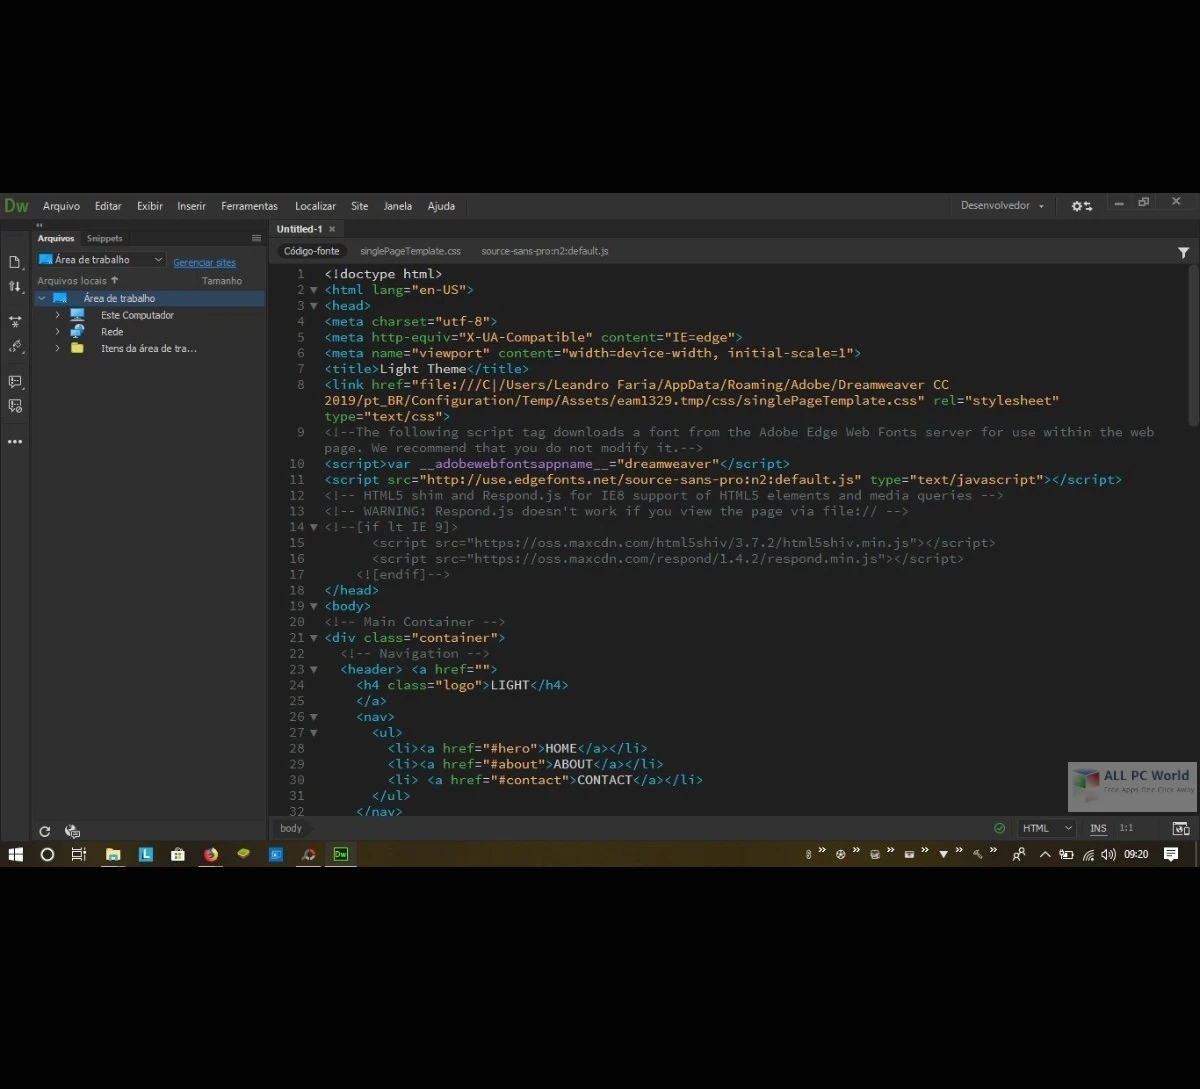Collapse the code fold arrow on the body line
Image resolution: width=1200 pixels, height=1089 pixels.
pos(313,605)
